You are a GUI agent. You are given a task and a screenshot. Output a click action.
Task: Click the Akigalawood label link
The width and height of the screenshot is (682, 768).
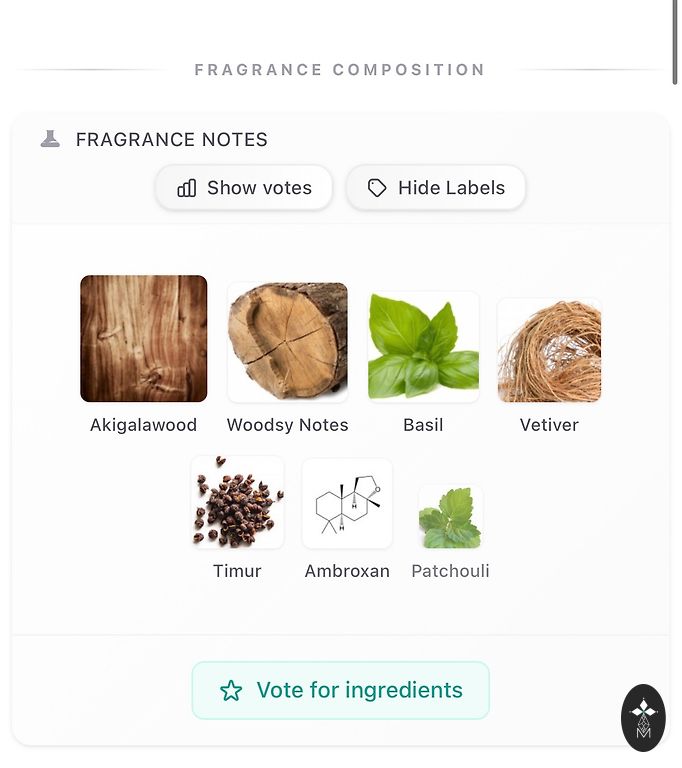[x=144, y=425]
